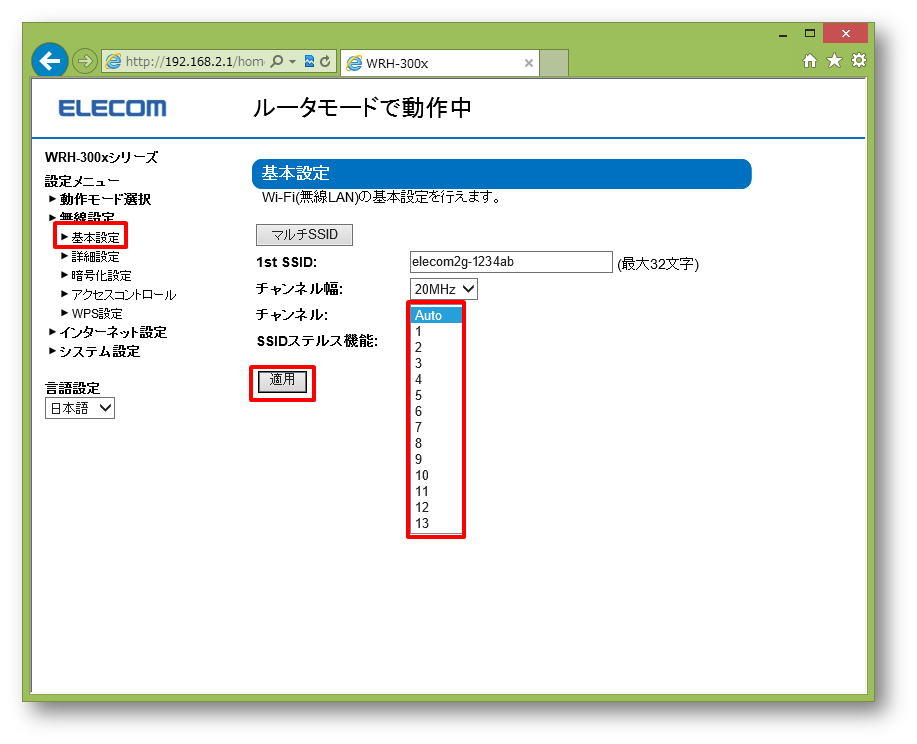This screenshot has width=917, height=744.
Task: Open the 基本設定 menu item
Action: coord(95,237)
